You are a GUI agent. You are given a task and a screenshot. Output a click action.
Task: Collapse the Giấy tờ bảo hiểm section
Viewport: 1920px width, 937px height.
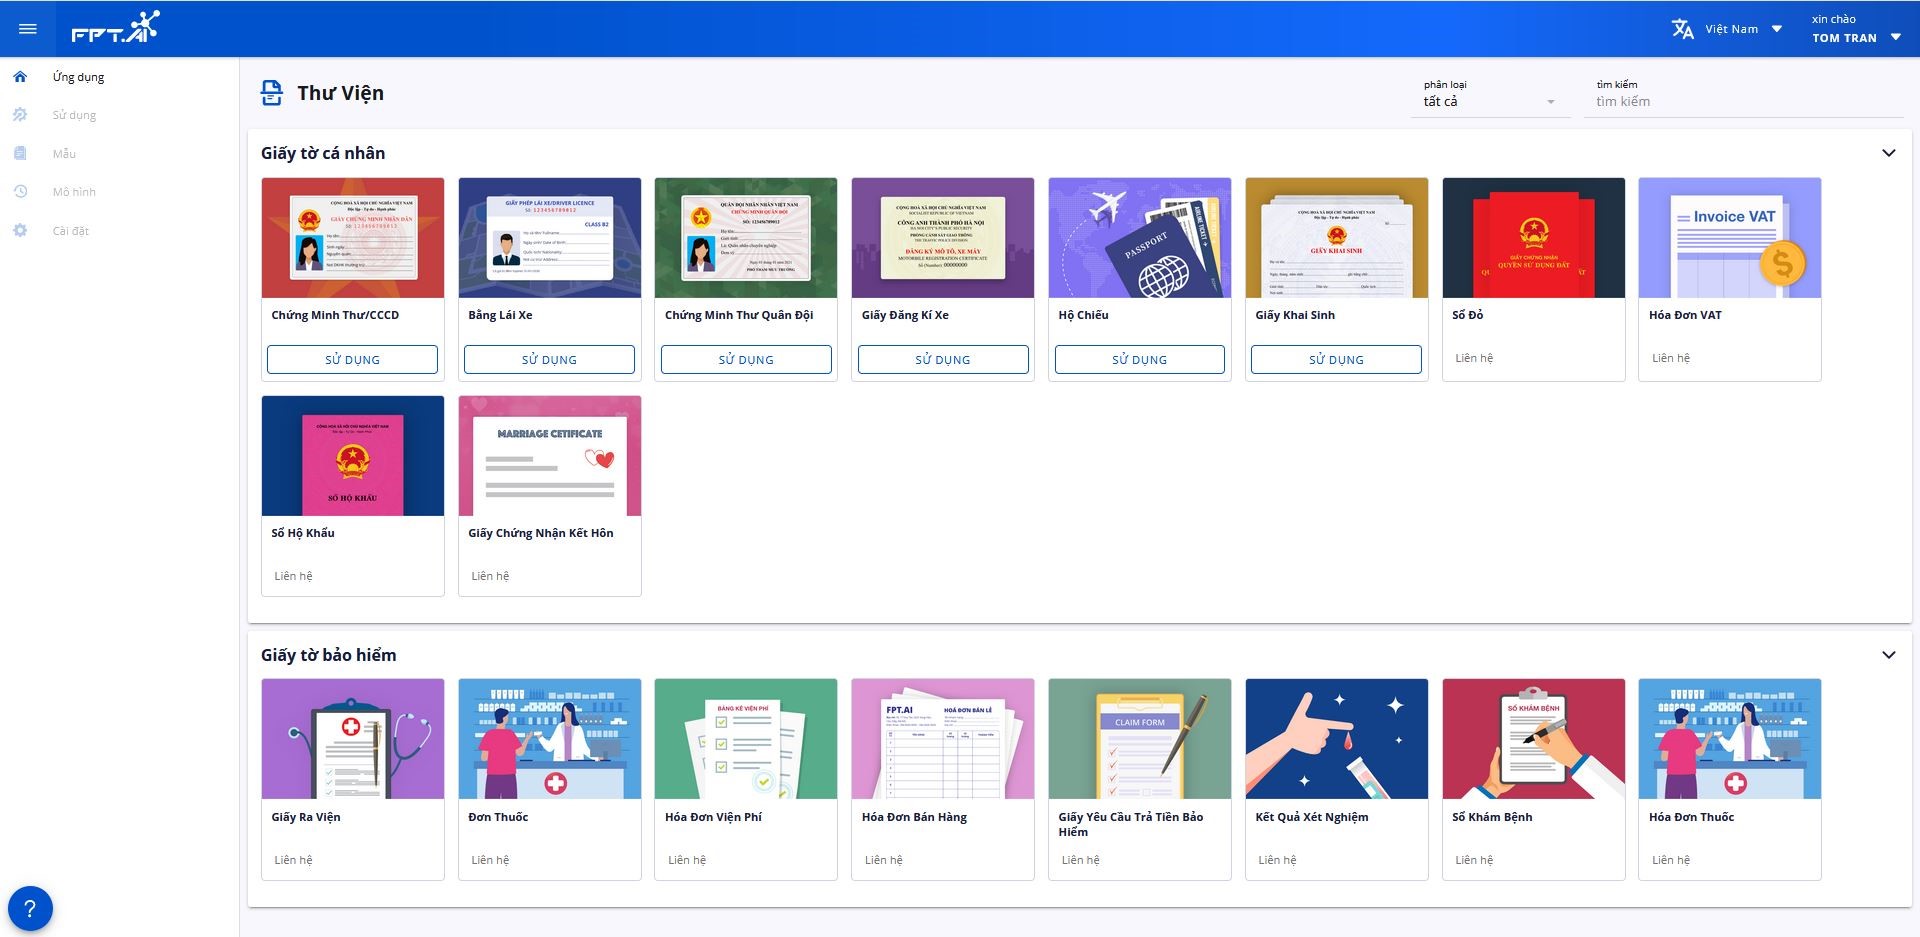point(1888,655)
